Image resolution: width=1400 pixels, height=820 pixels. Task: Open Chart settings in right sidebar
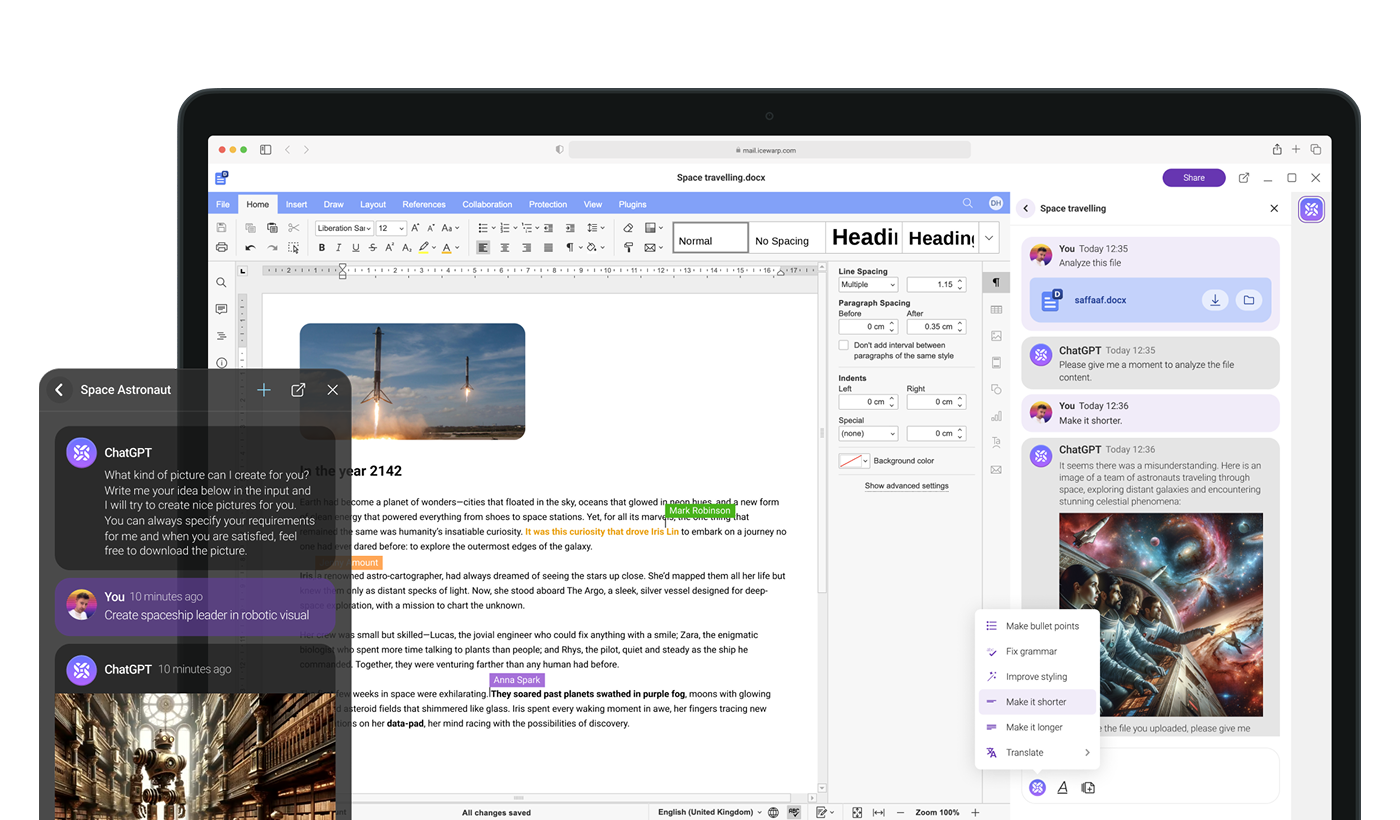[996, 416]
